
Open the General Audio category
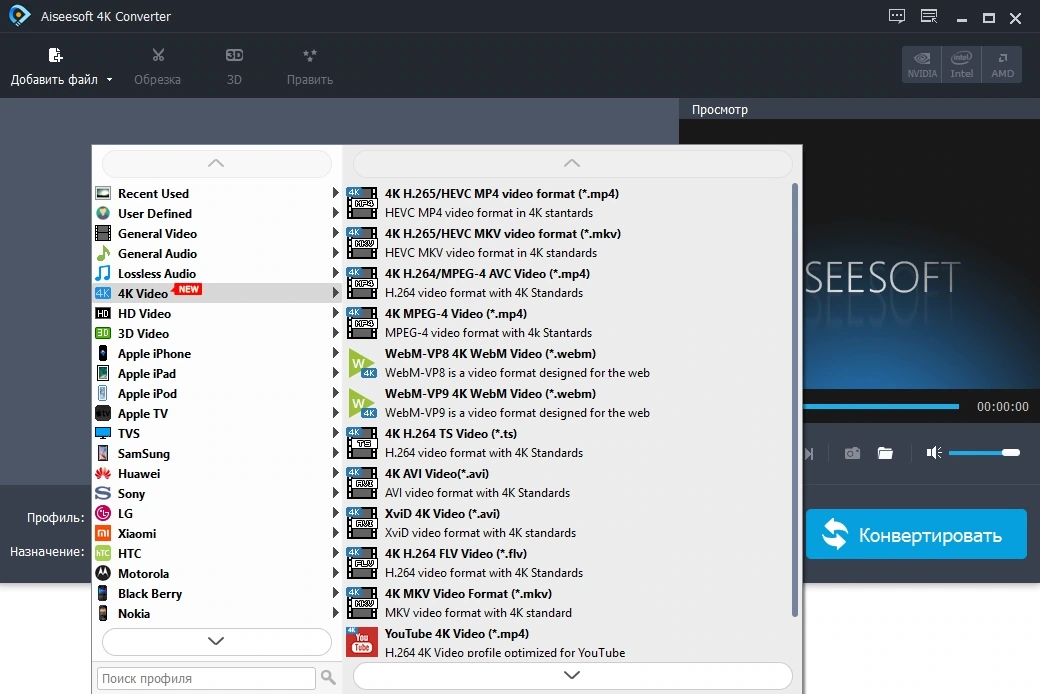[x=217, y=253]
